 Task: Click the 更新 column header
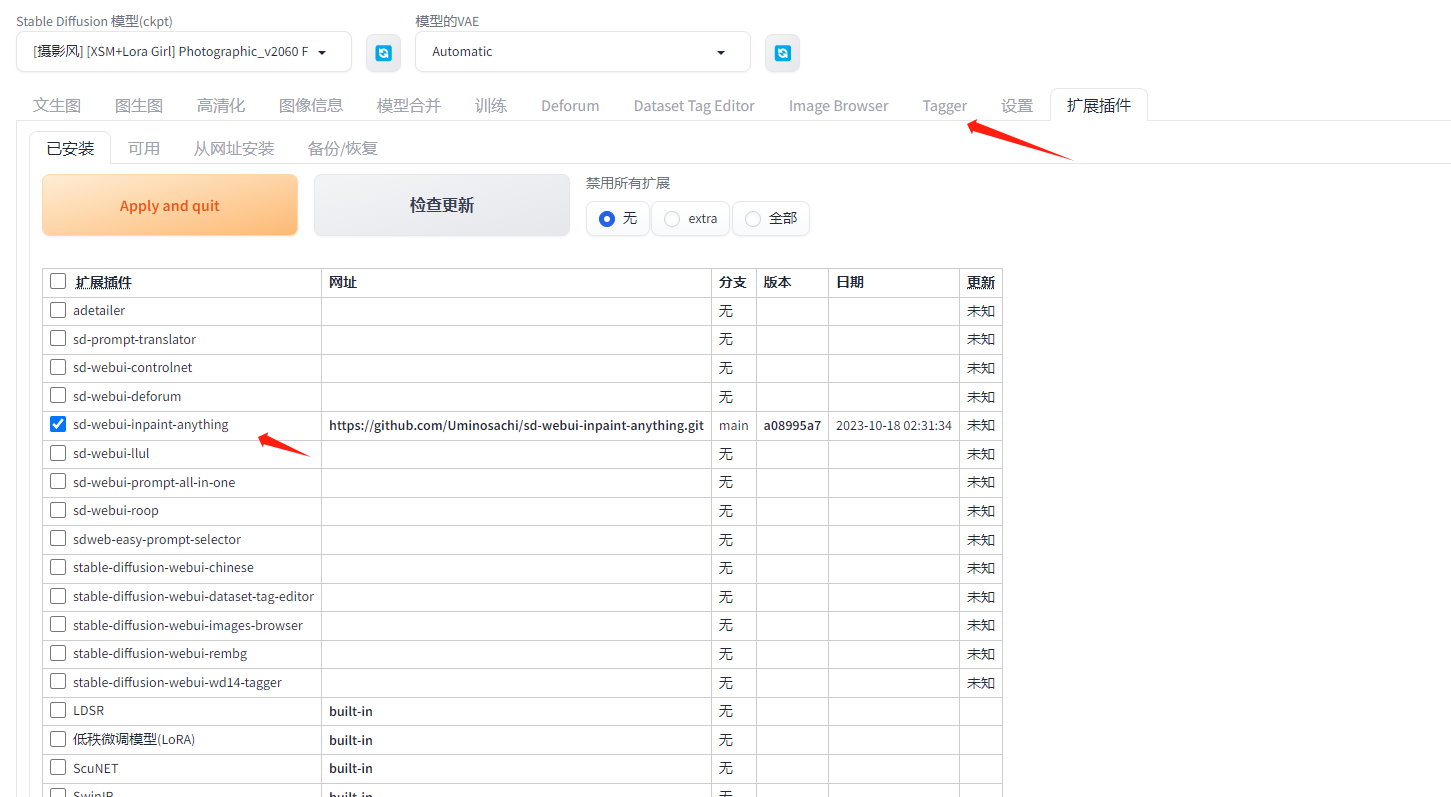tap(981, 282)
